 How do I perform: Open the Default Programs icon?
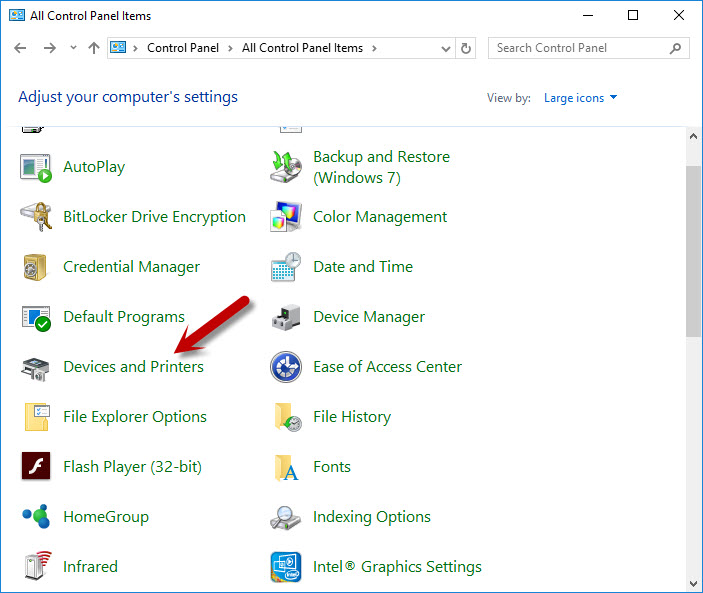click(x=36, y=317)
